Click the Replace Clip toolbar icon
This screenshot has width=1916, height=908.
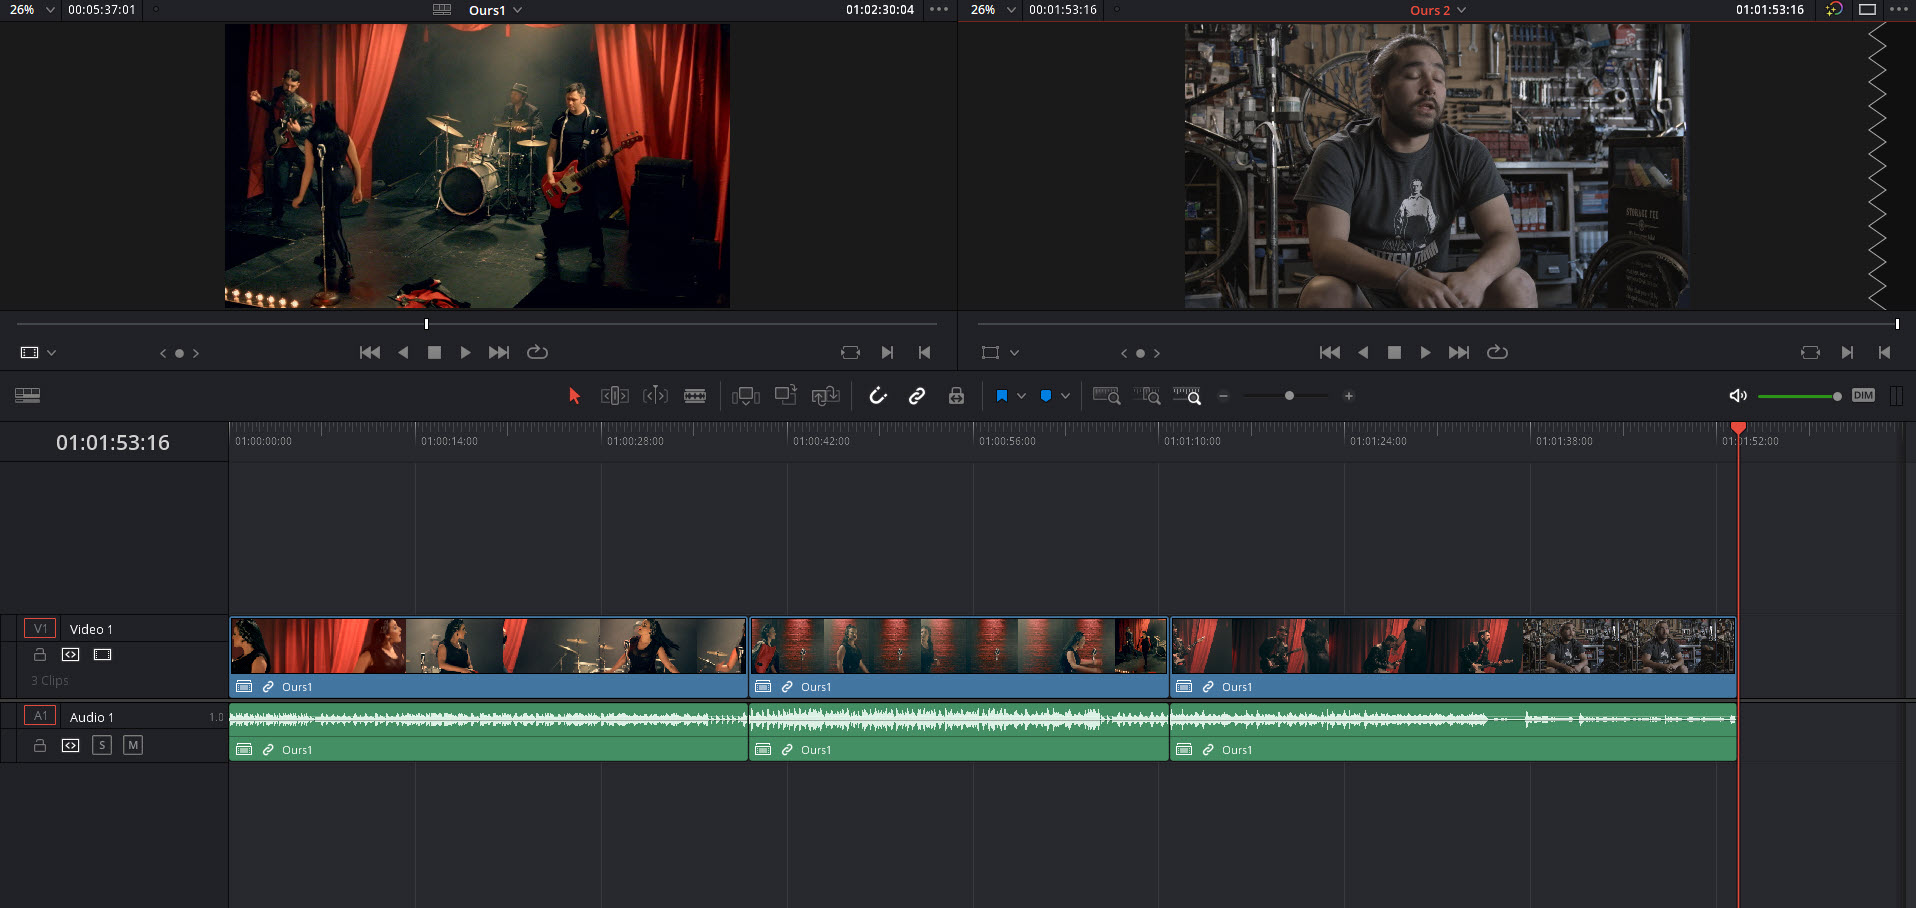[825, 396]
